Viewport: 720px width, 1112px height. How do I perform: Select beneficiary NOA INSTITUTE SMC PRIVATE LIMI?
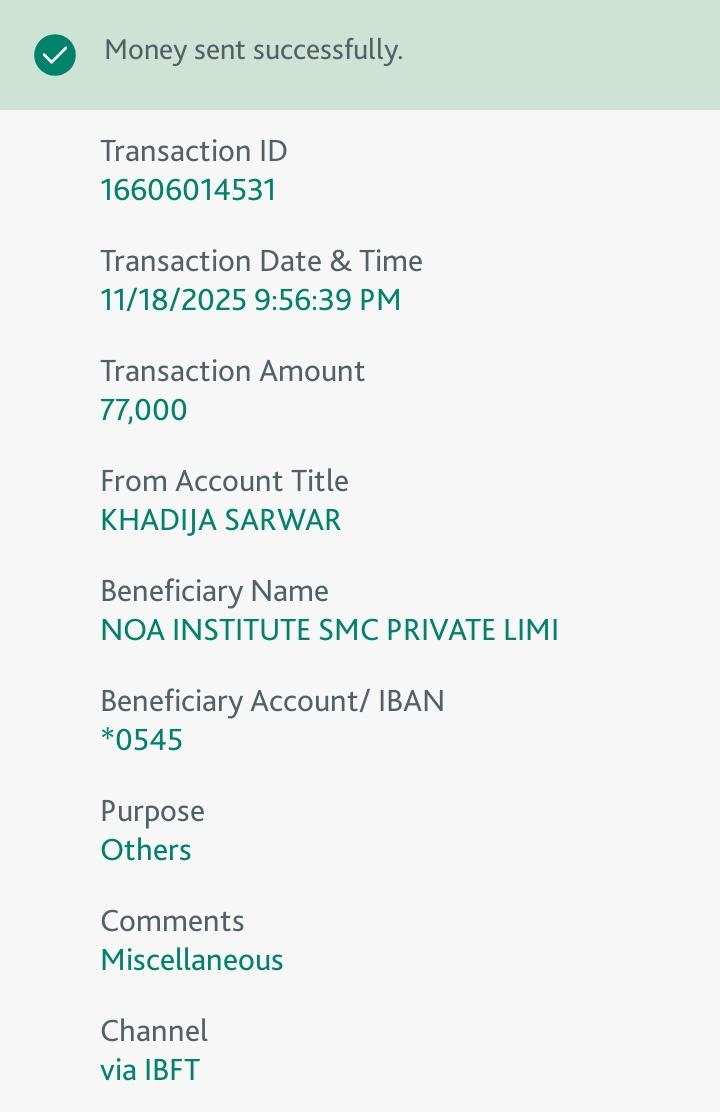(x=329, y=630)
